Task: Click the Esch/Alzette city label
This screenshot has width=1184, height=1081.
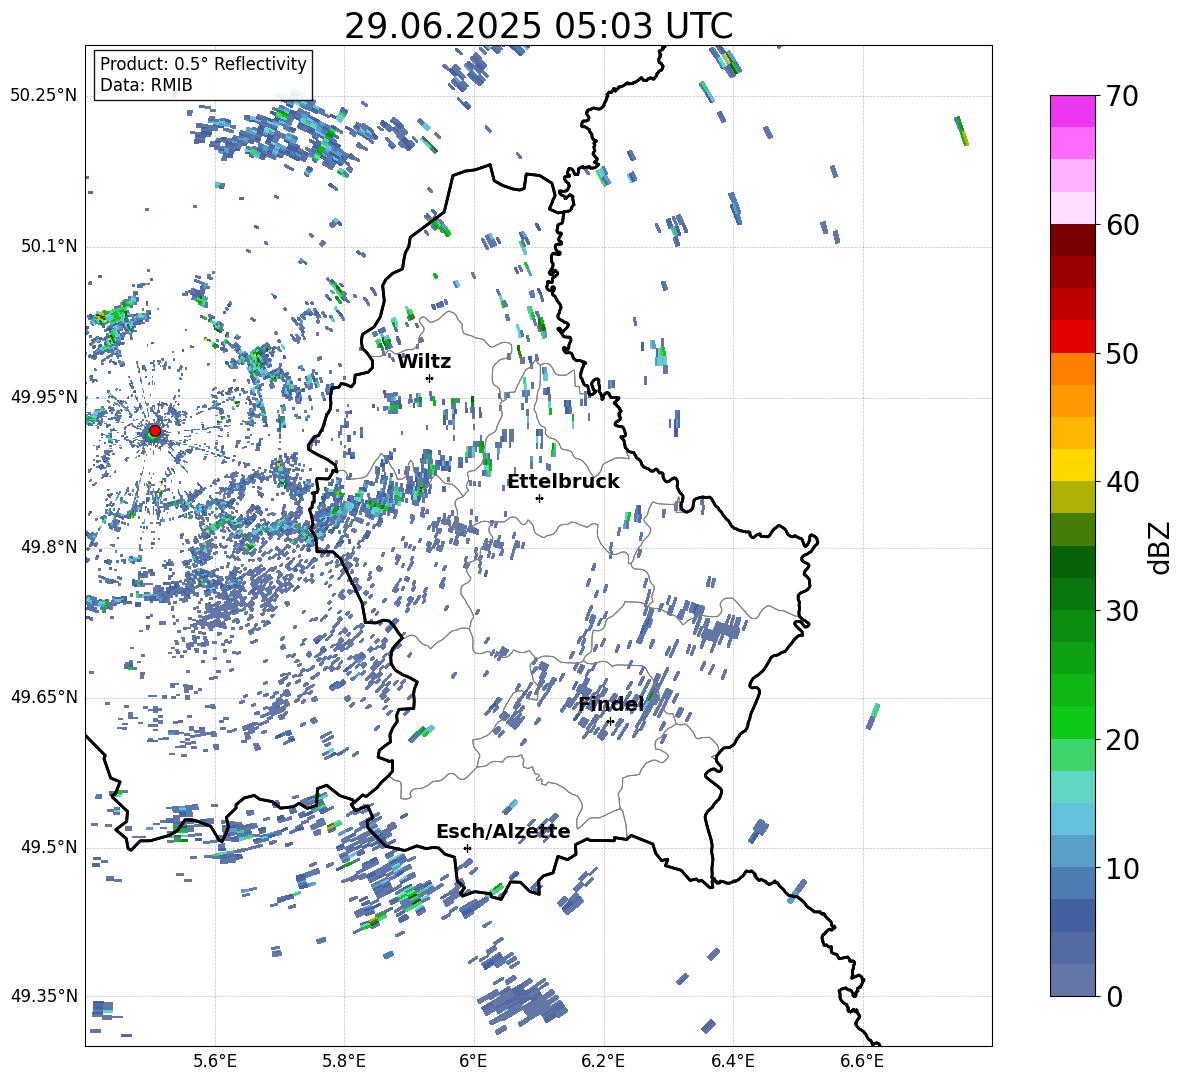Action: pos(503,831)
